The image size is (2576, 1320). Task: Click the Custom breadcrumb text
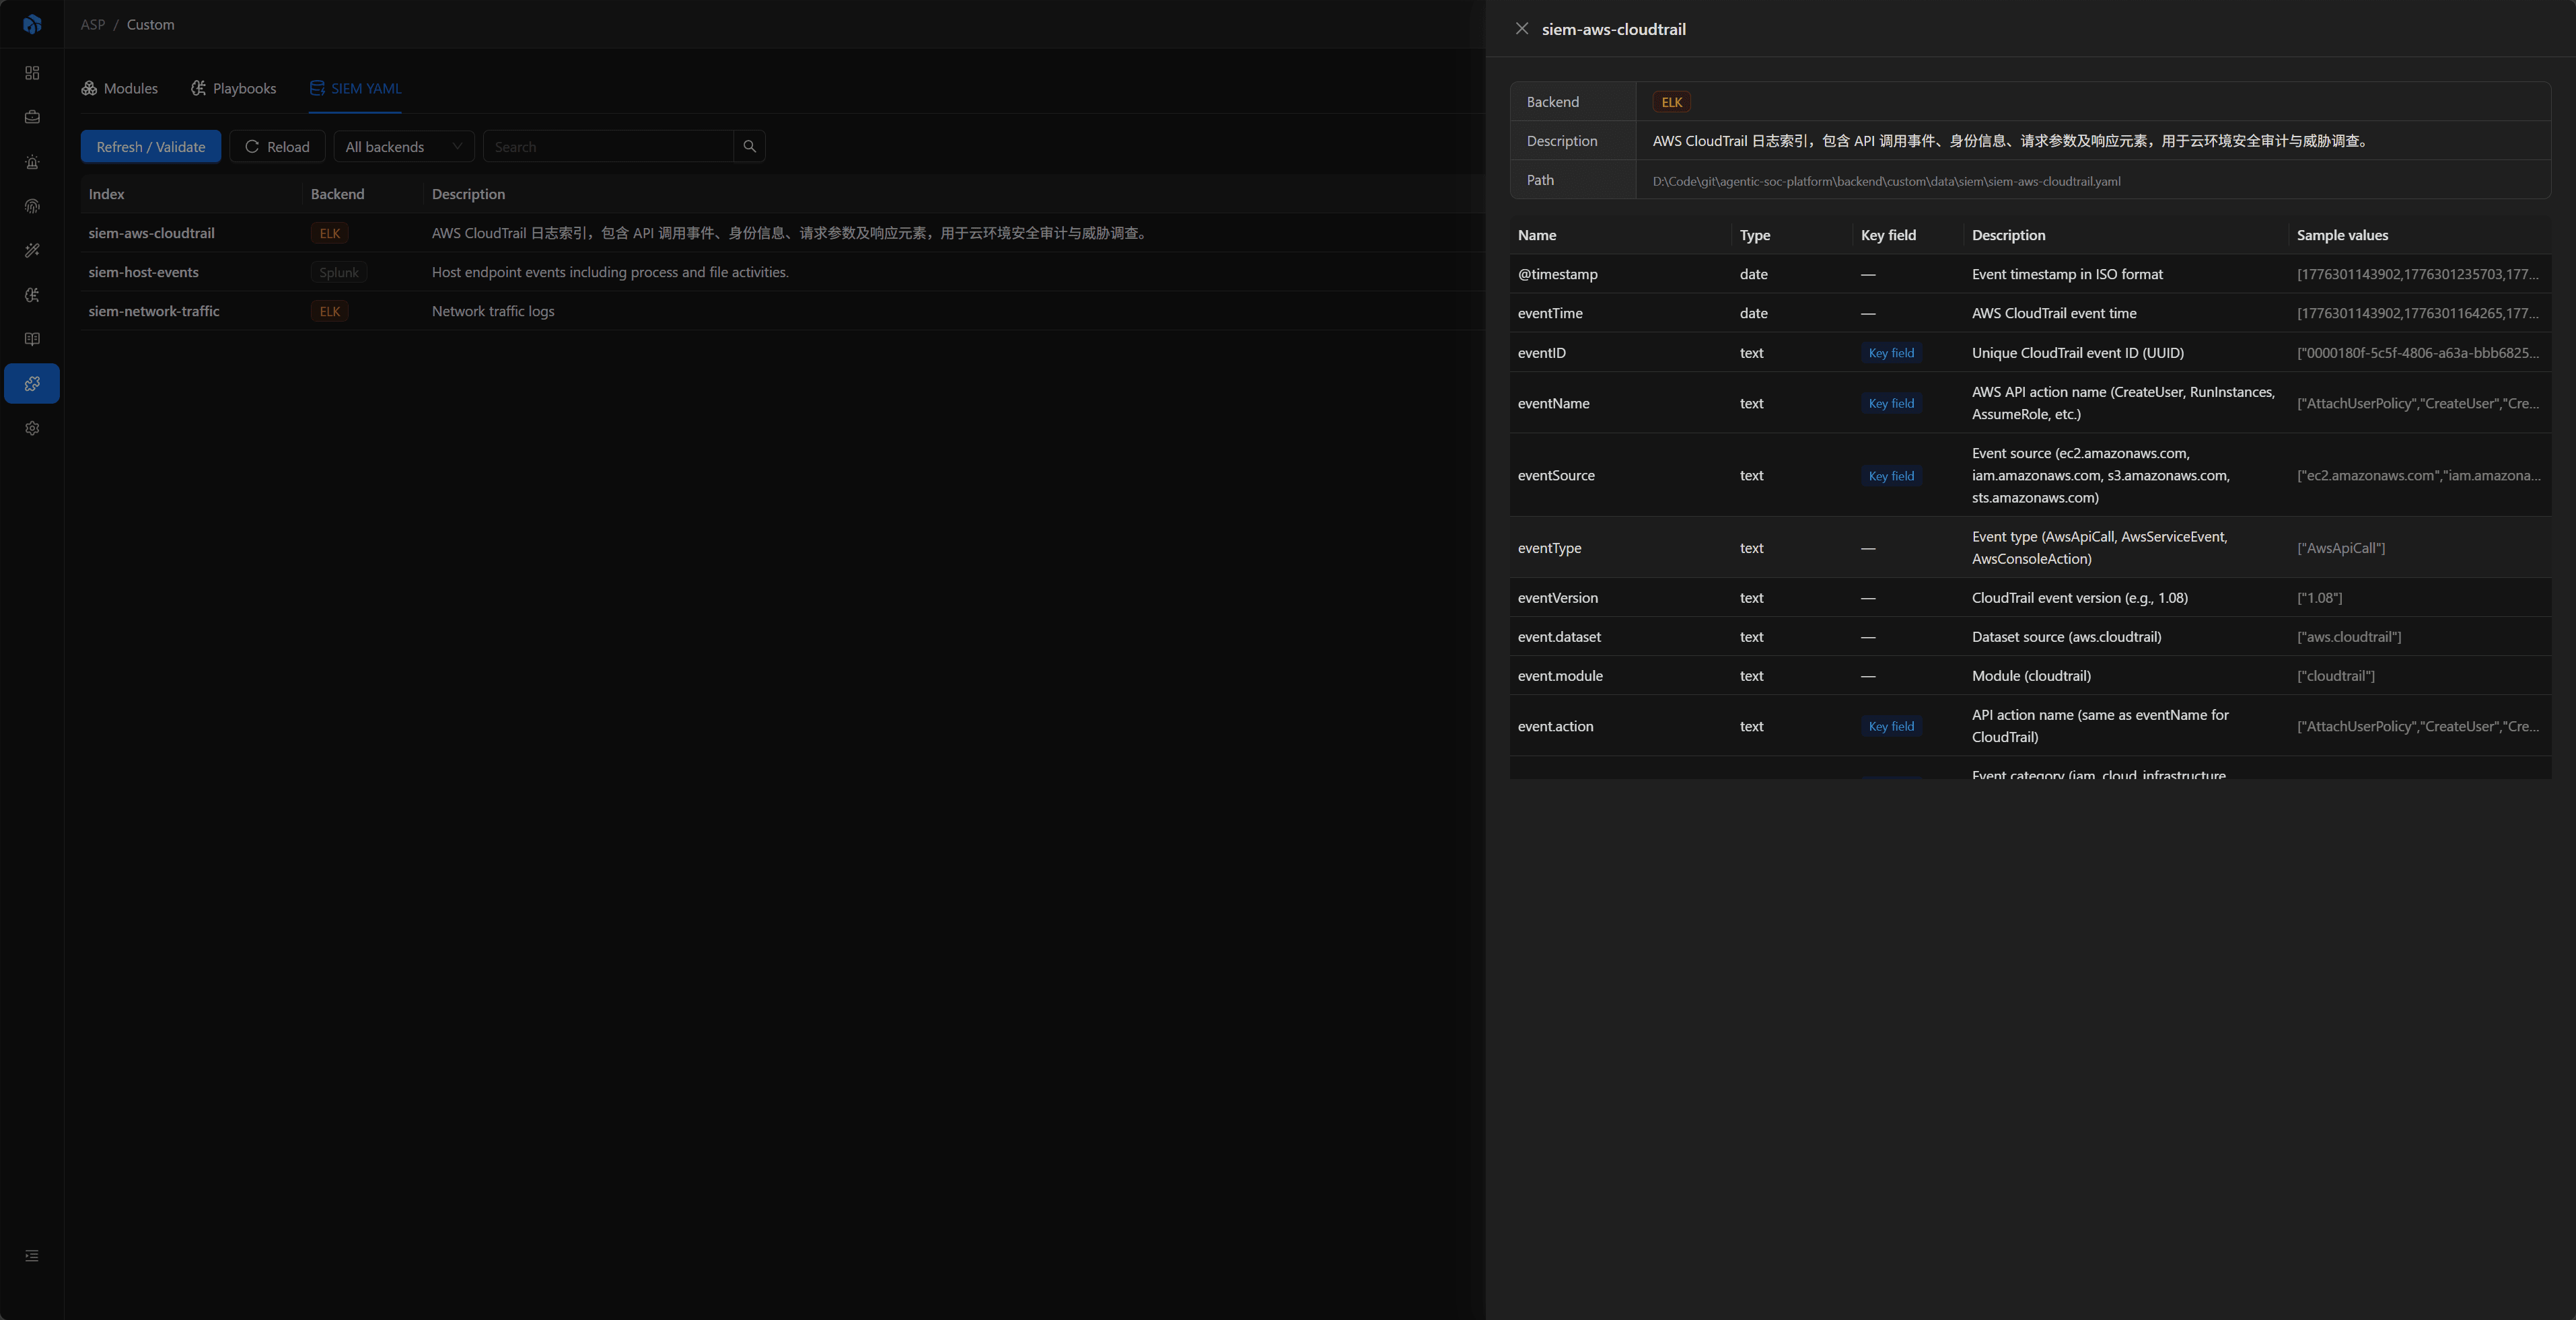click(150, 24)
